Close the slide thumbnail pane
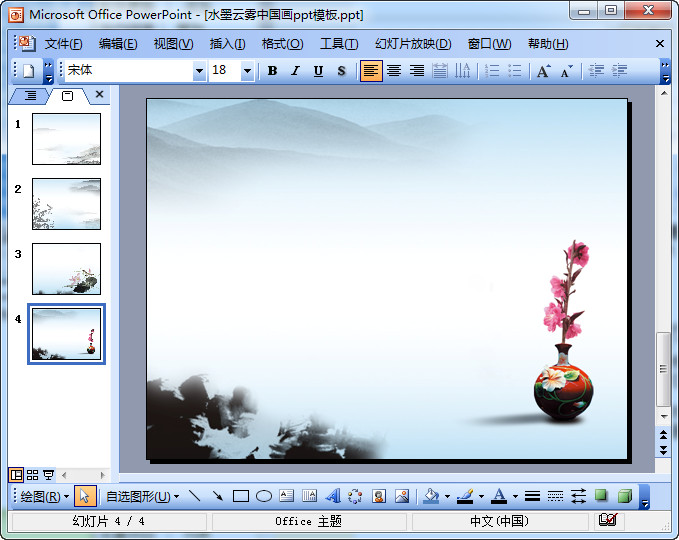This screenshot has width=679, height=540. coord(100,94)
